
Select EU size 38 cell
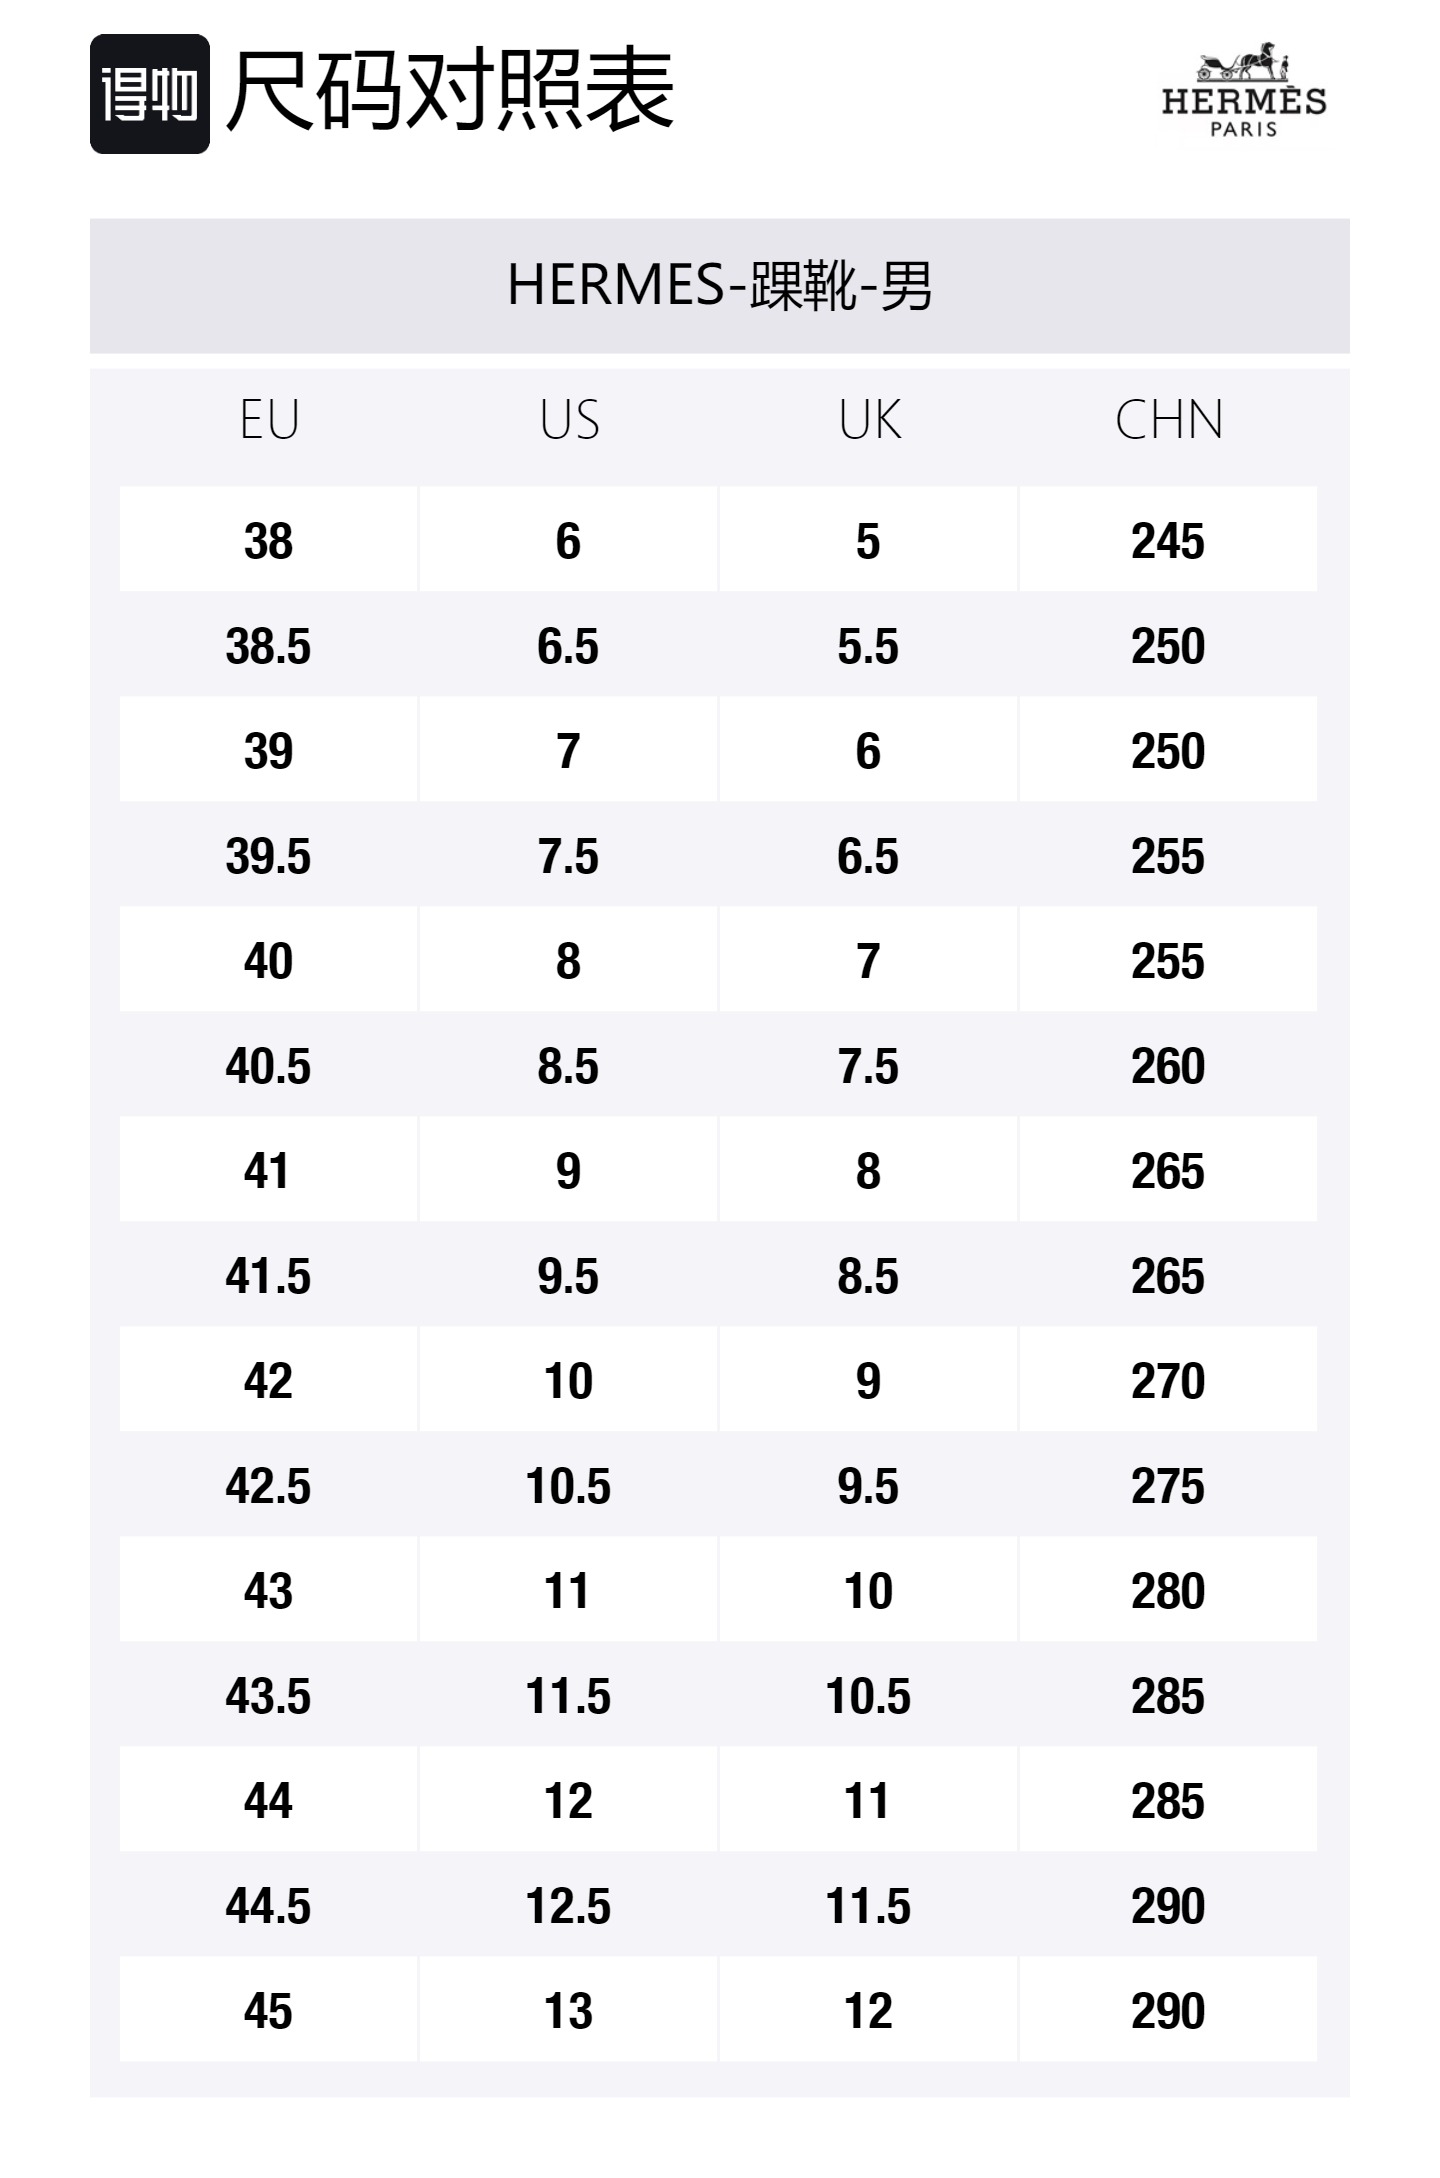(x=268, y=541)
